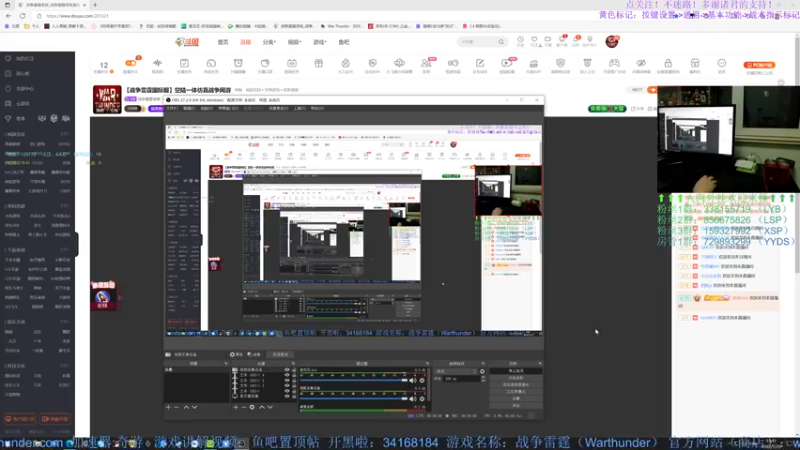Pop out the OBS Scenes panel dock icon
The height and width of the screenshot is (450, 800).
pyautogui.click(x=227, y=364)
